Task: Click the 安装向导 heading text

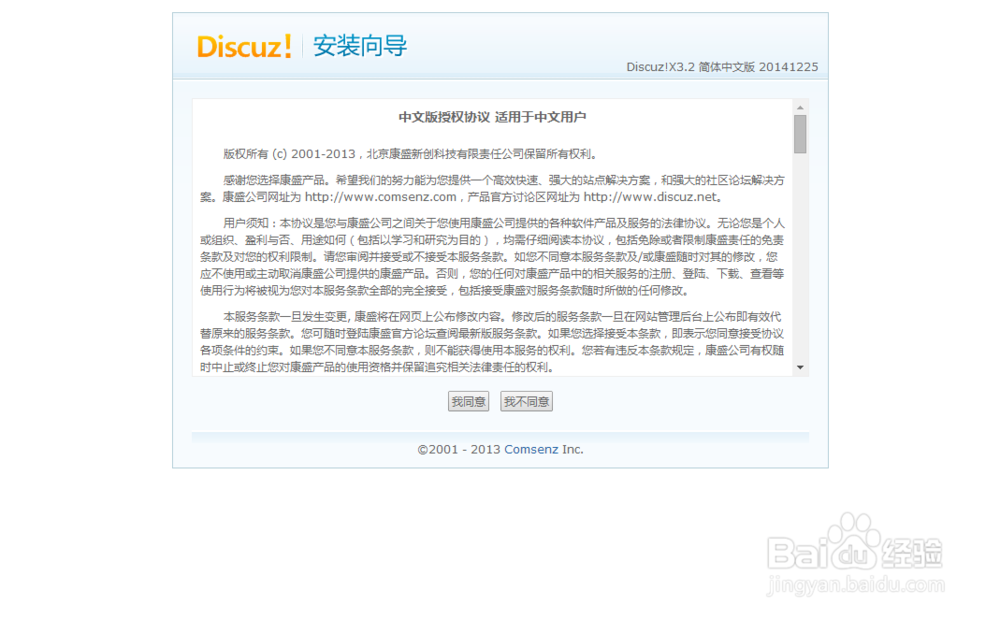Action: (x=360, y=46)
